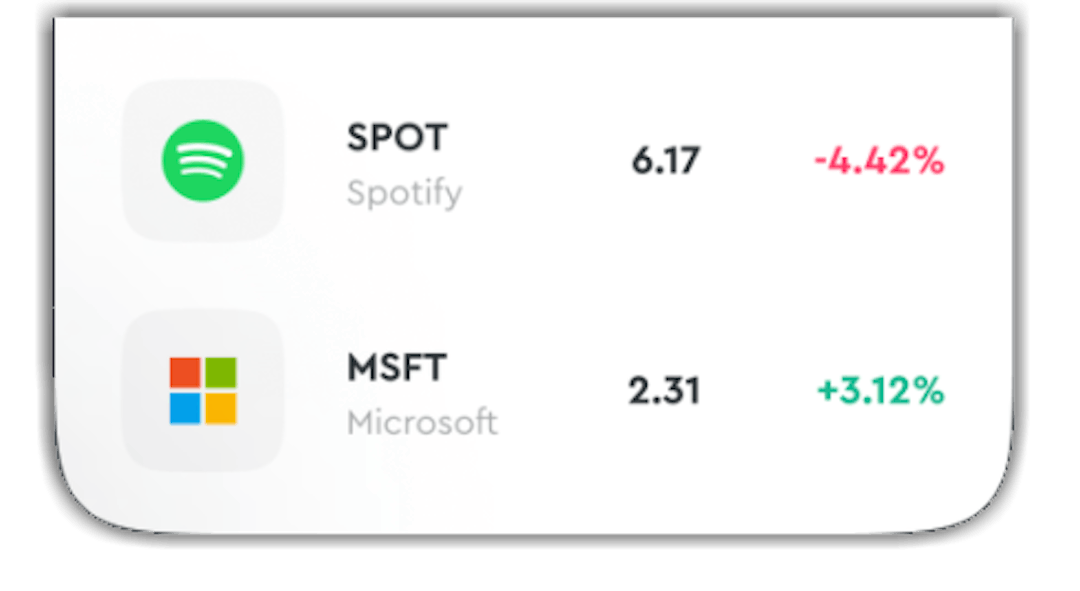The width and height of the screenshot is (1080, 591).
Task: Select the 6.17 price value
Action: pyautogui.click(x=665, y=160)
